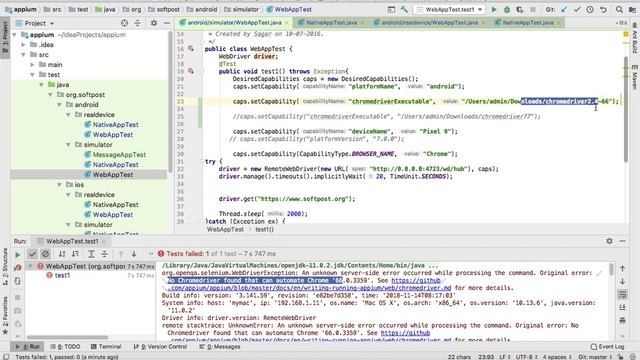Expand the .idea folder
The width and height of the screenshot is (640, 360).
tap(24, 44)
